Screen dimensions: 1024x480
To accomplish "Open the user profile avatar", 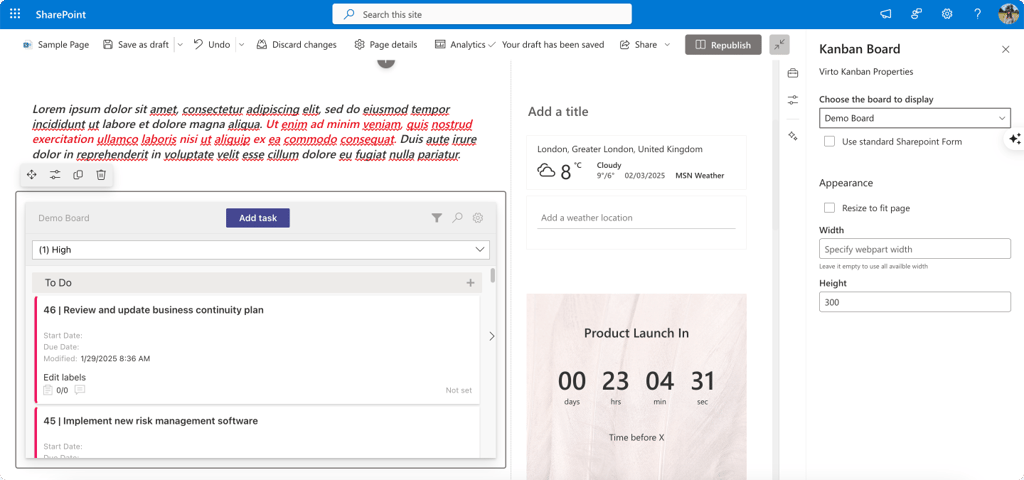I will (x=1008, y=14).
